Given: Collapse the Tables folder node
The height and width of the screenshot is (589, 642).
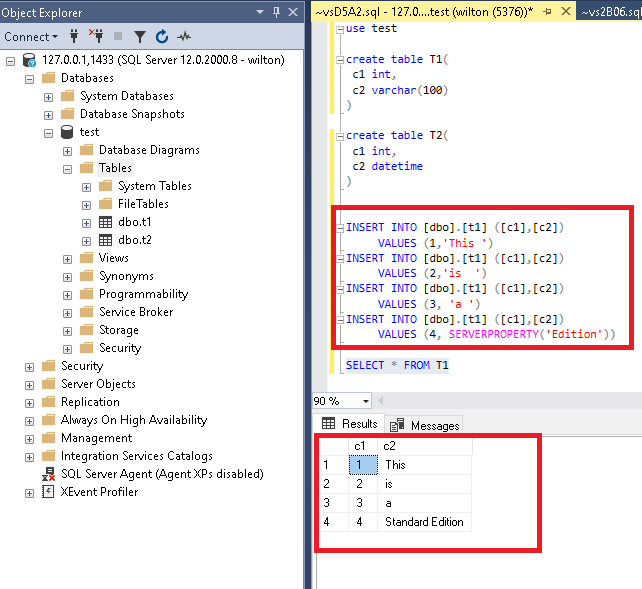Looking at the screenshot, I should click(68, 169).
